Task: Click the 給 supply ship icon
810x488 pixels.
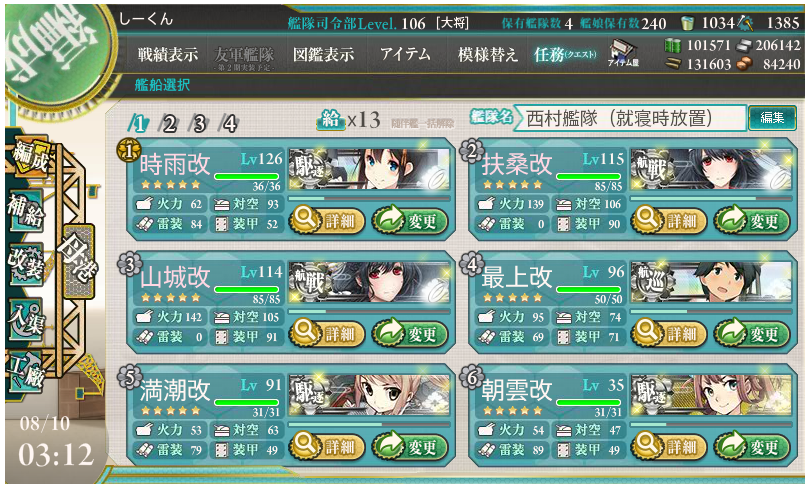Action: tap(331, 120)
